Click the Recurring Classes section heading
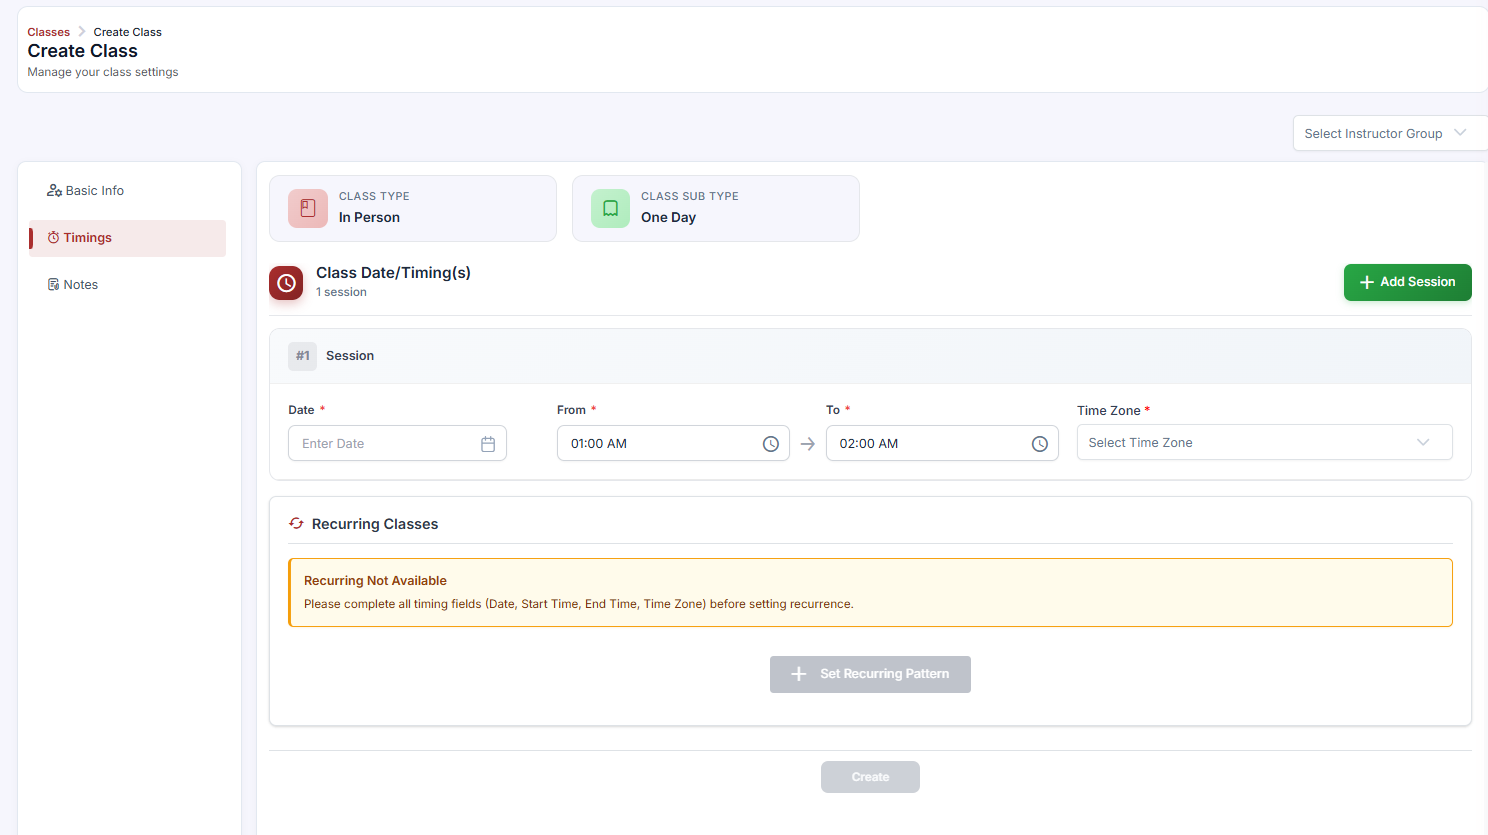 [375, 524]
